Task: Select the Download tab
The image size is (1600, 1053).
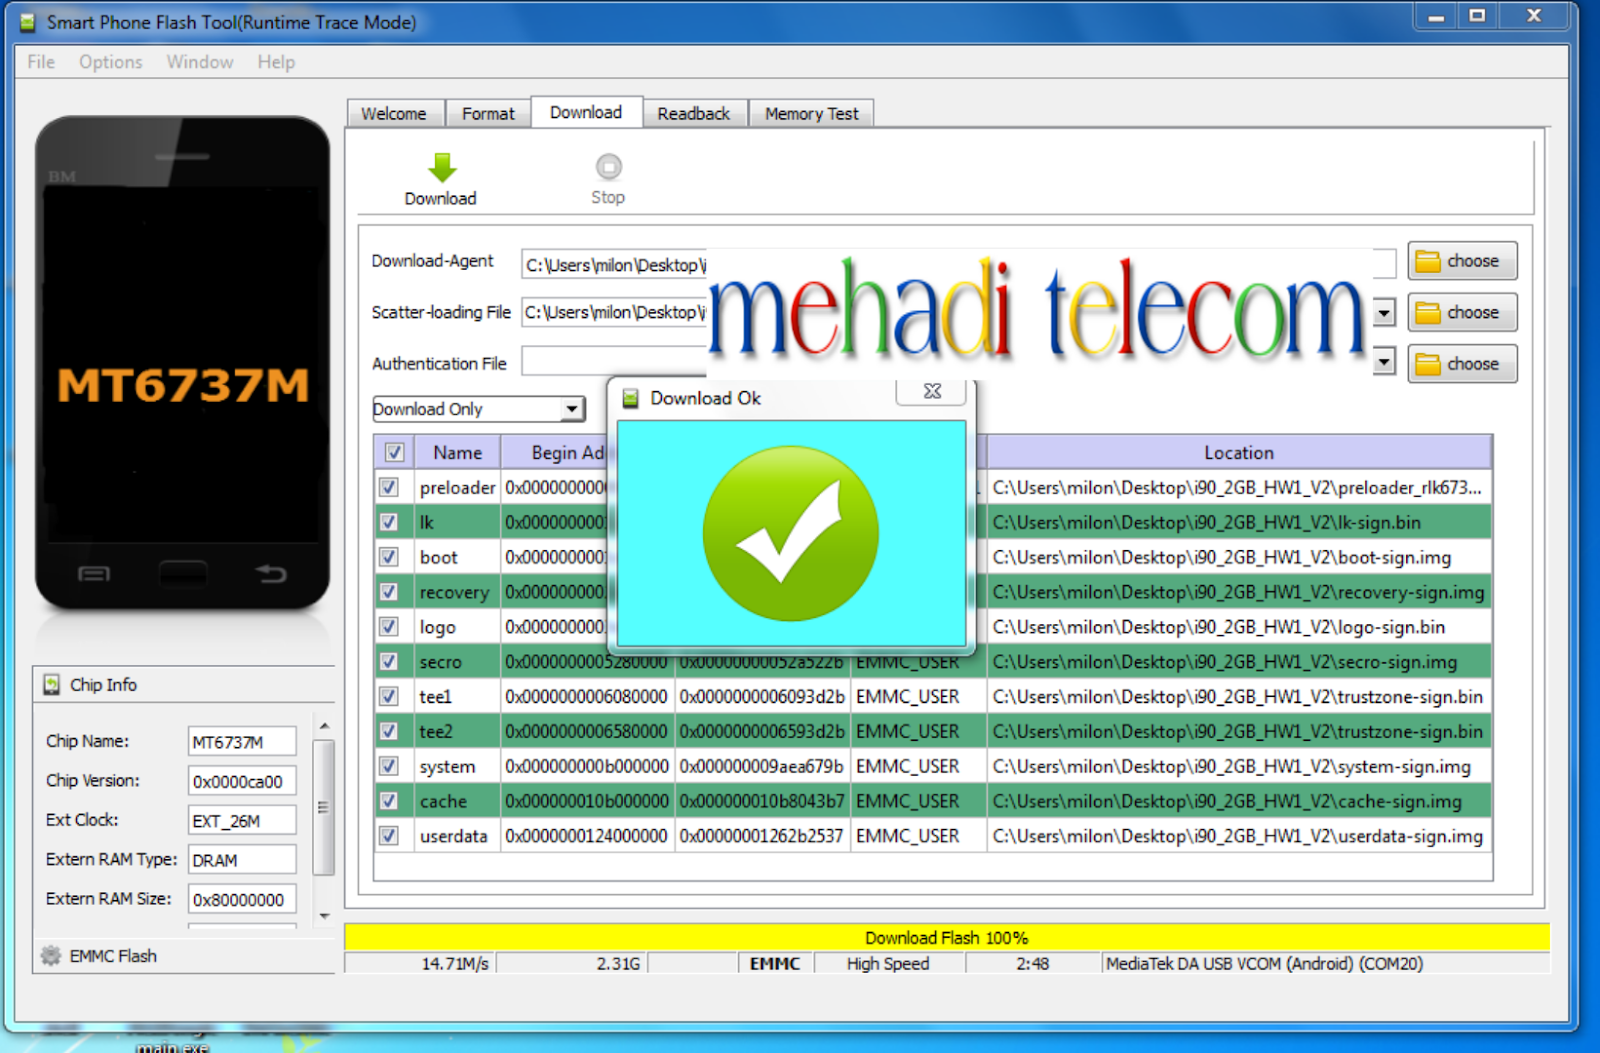Action: pos(586,112)
